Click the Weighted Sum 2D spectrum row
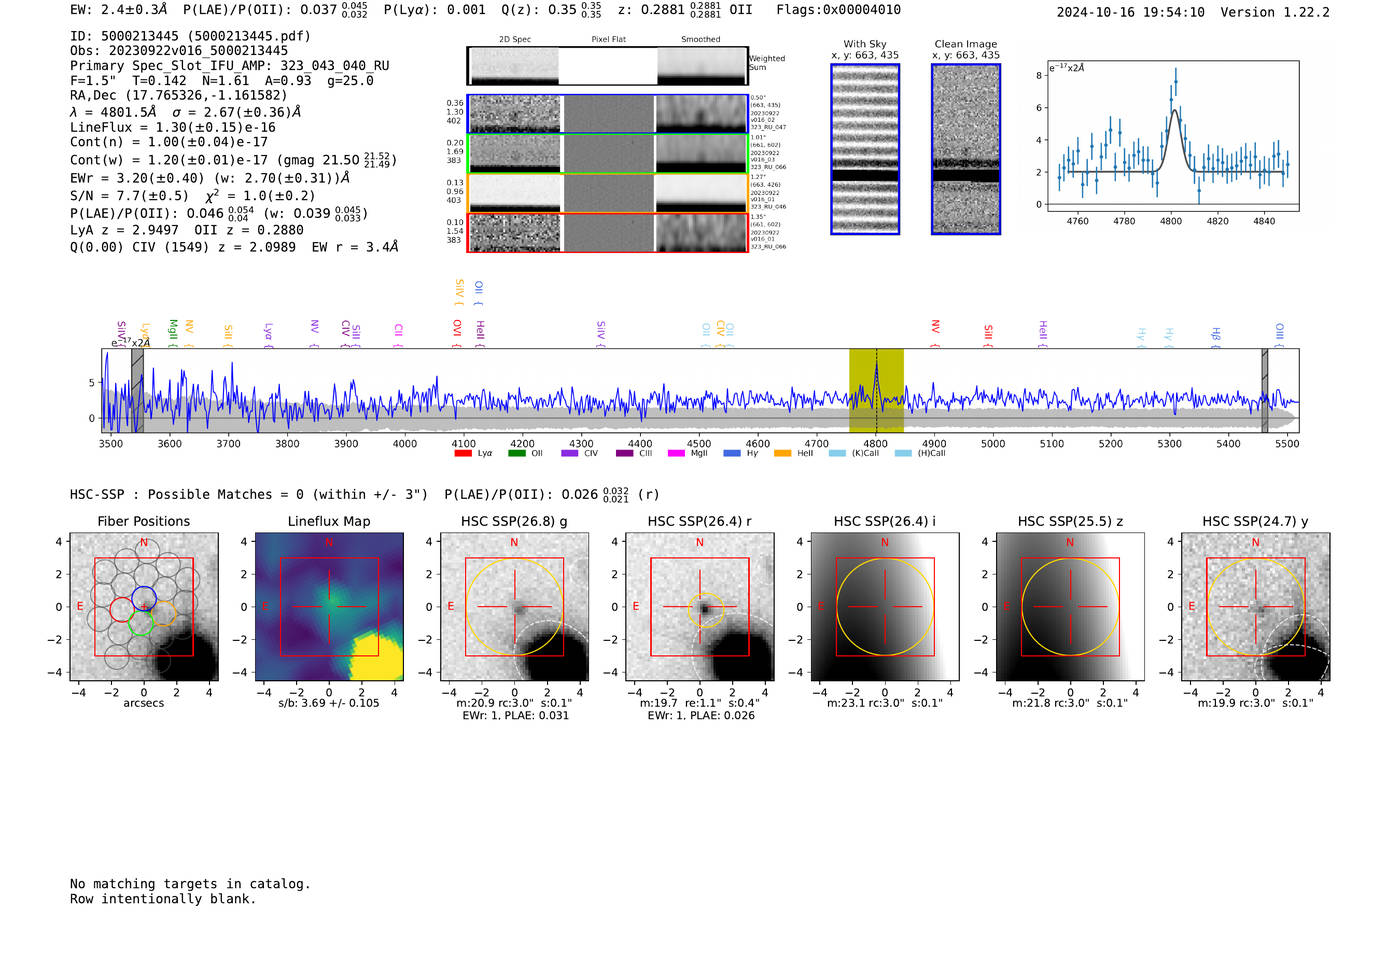 coord(607,66)
